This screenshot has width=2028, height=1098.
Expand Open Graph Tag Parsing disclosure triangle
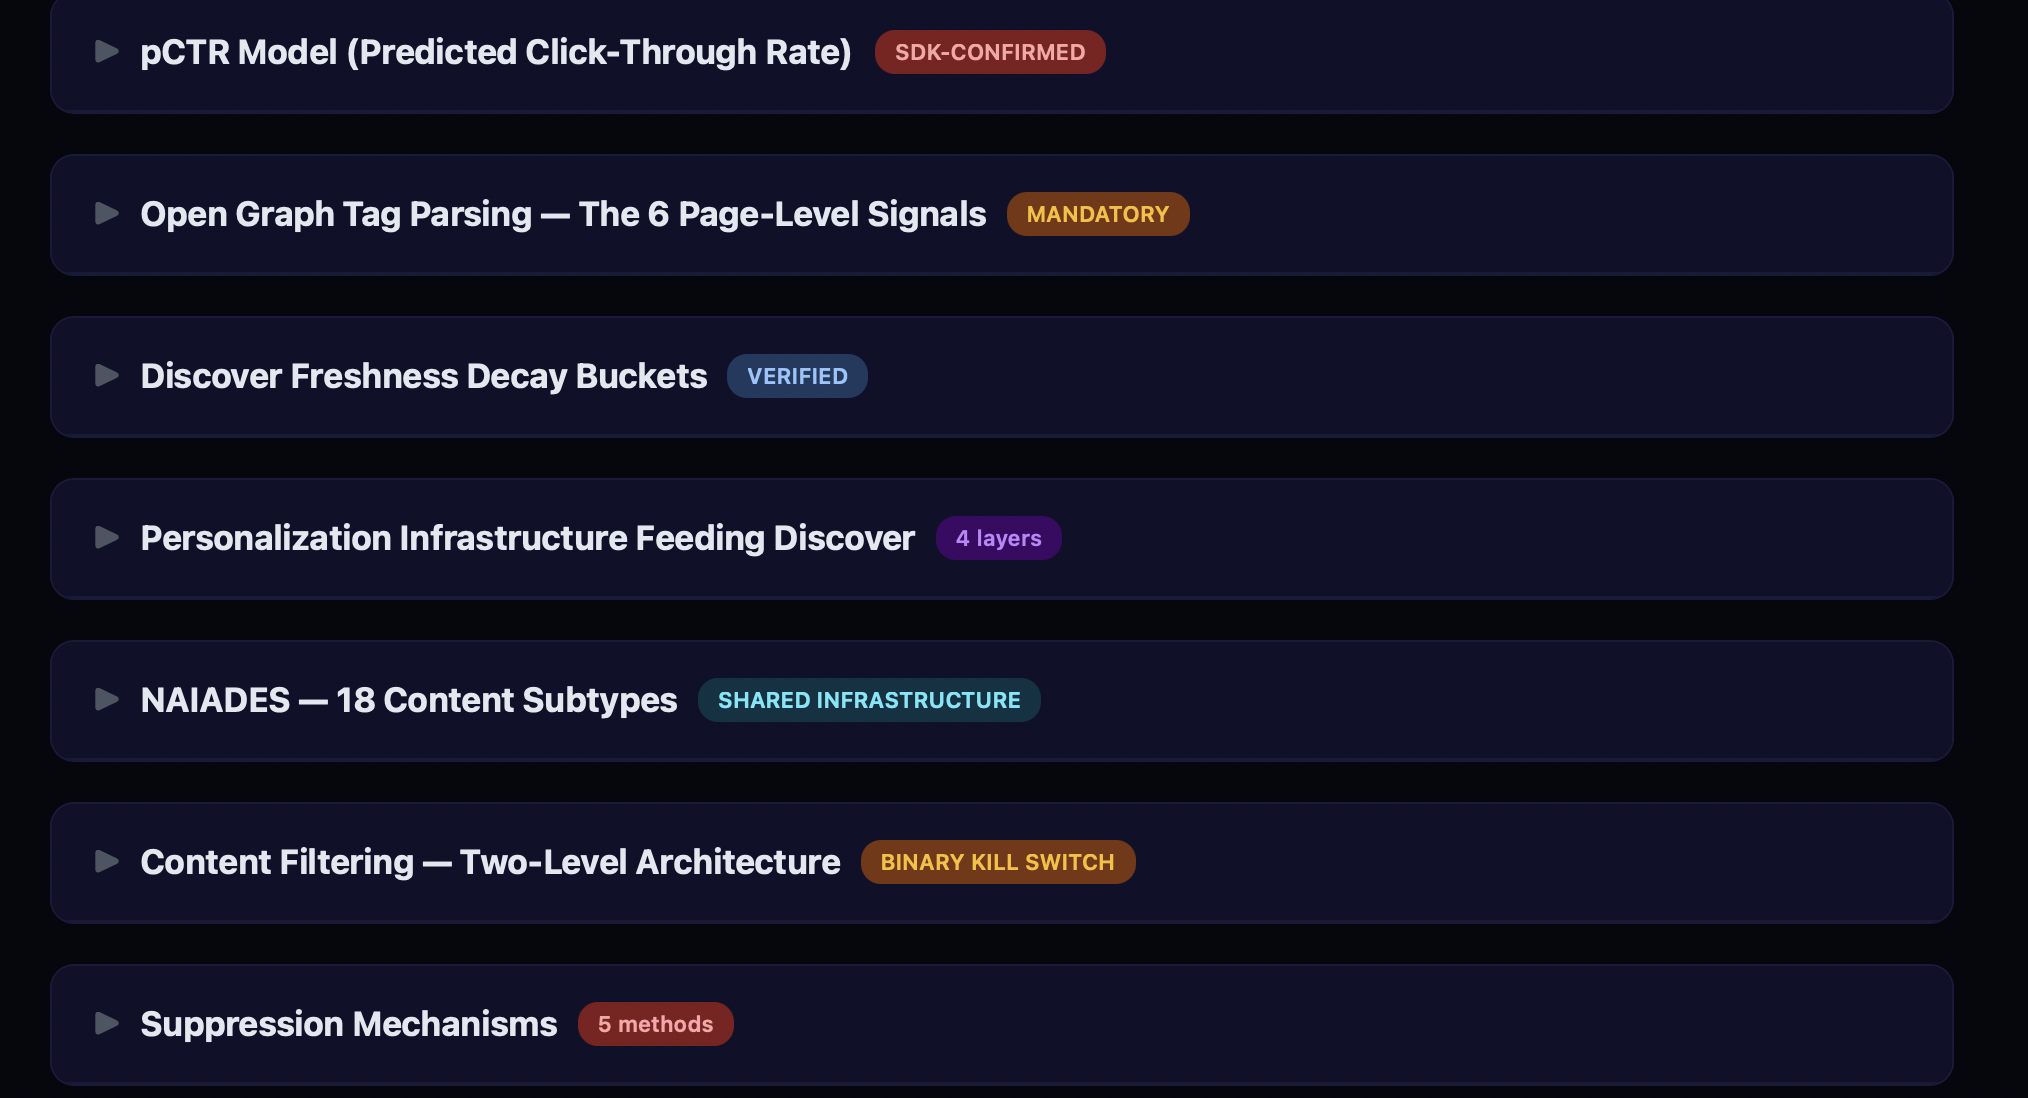(x=106, y=214)
